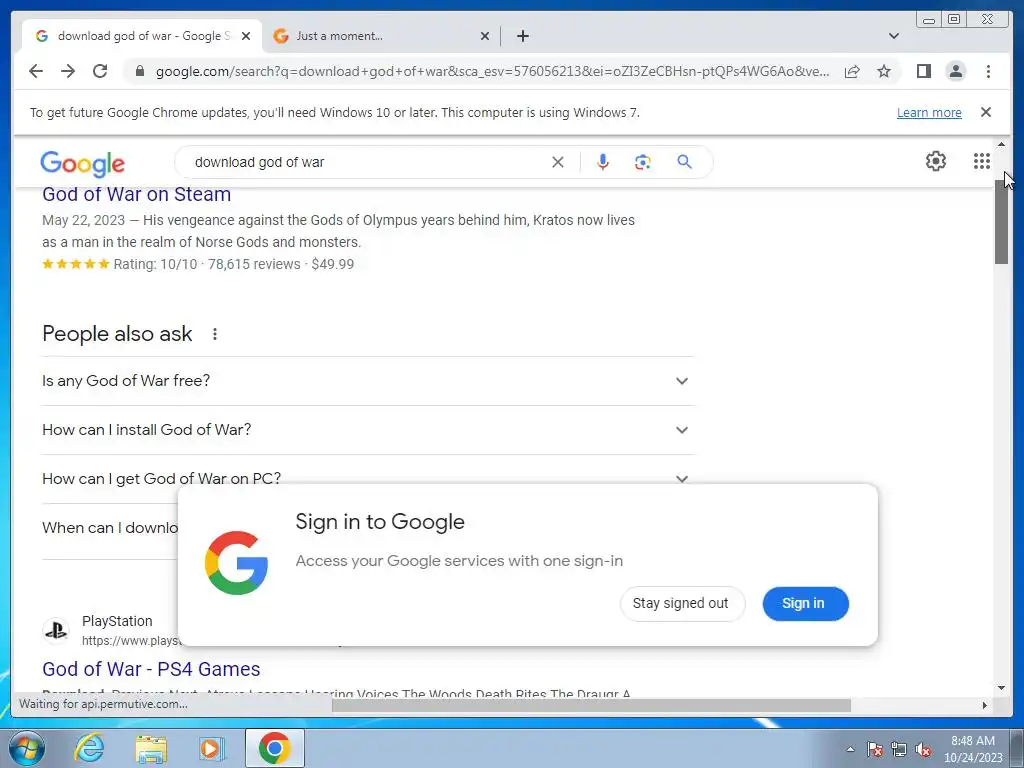1024x768 pixels.
Task: Open the Google apps grid
Action: click(982, 161)
